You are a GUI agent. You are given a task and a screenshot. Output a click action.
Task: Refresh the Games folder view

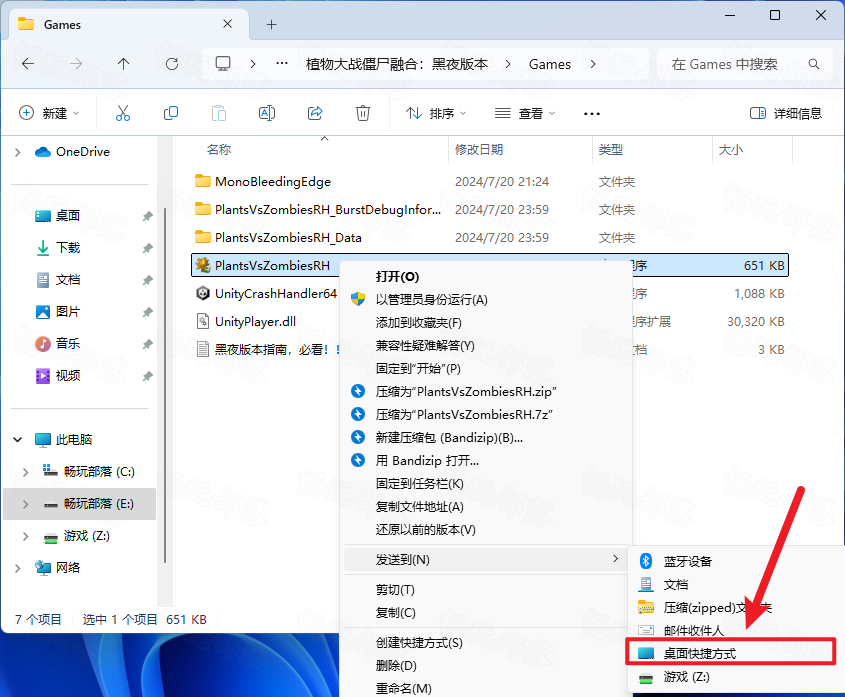point(172,64)
